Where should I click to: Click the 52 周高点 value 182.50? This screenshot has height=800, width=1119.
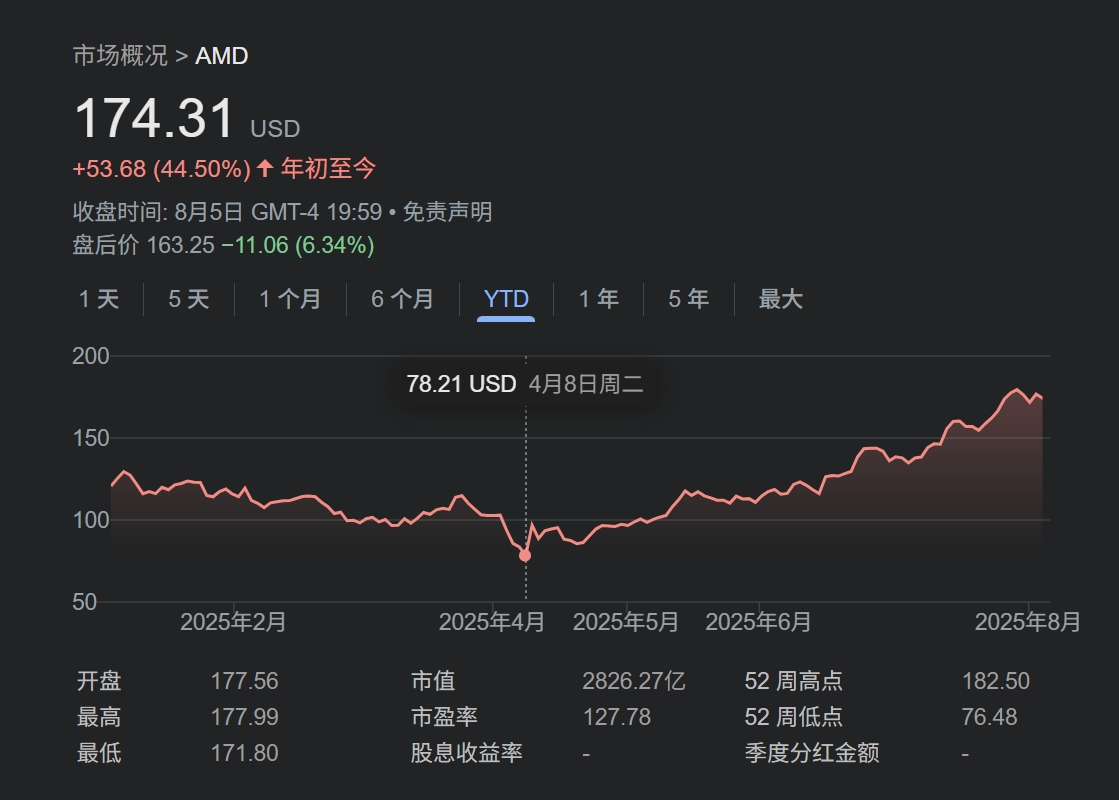tap(995, 682)
